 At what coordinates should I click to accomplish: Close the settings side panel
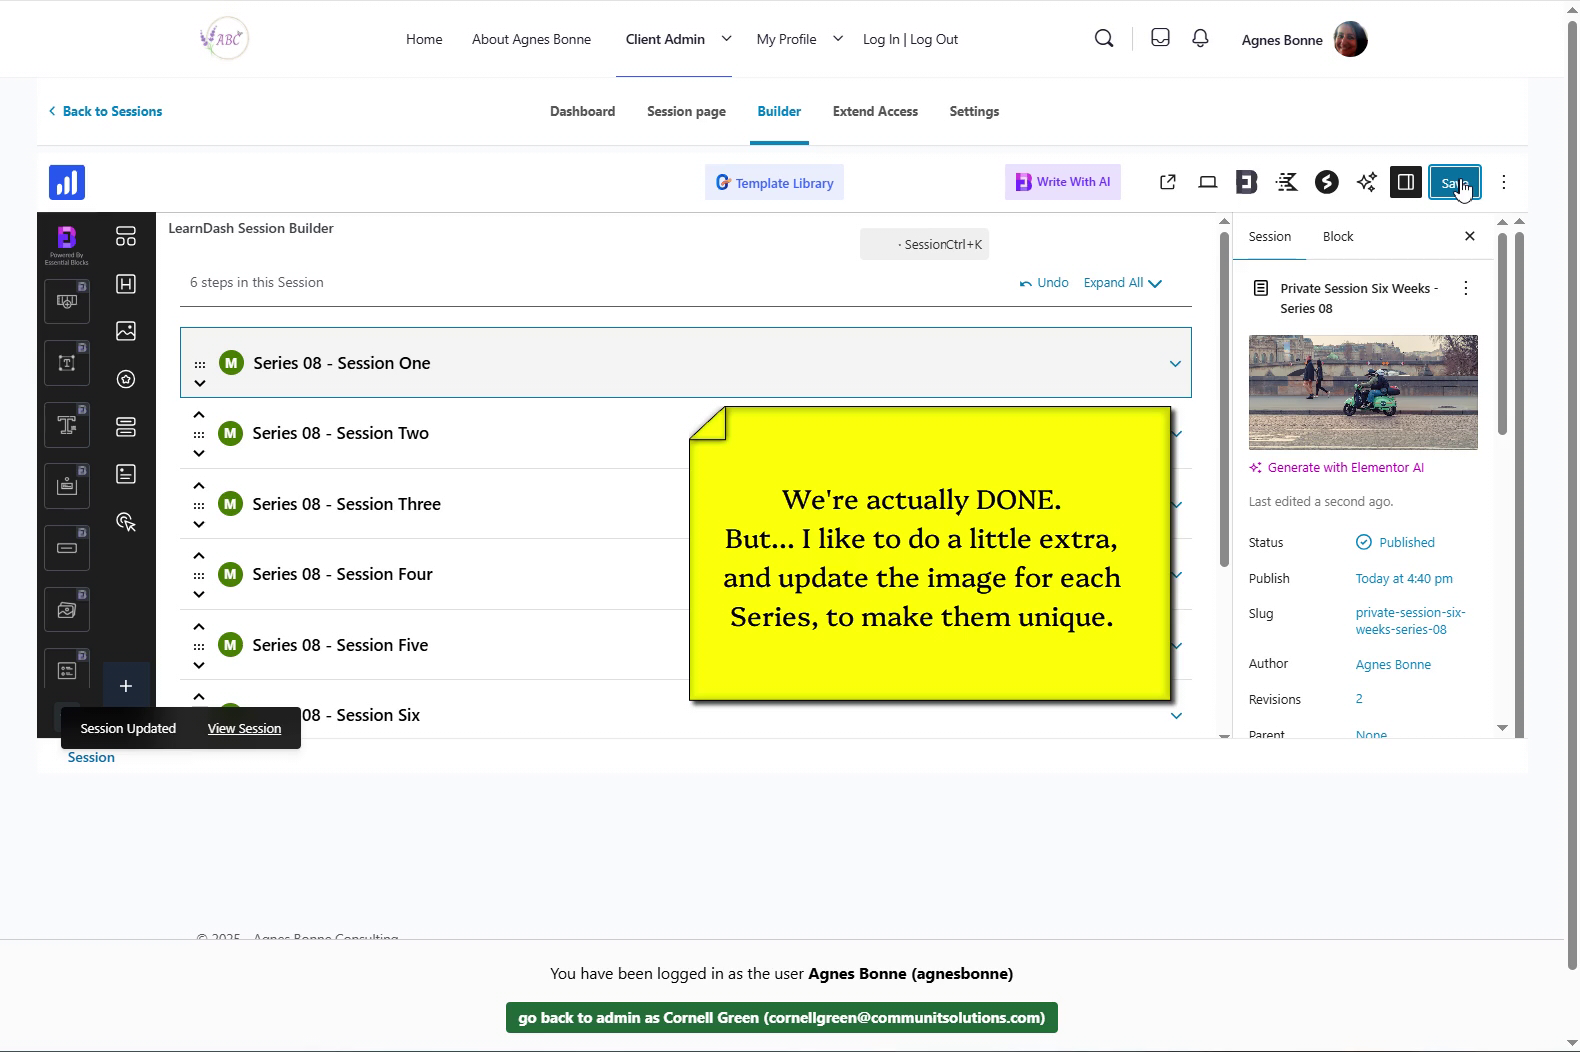point(1469,237)
